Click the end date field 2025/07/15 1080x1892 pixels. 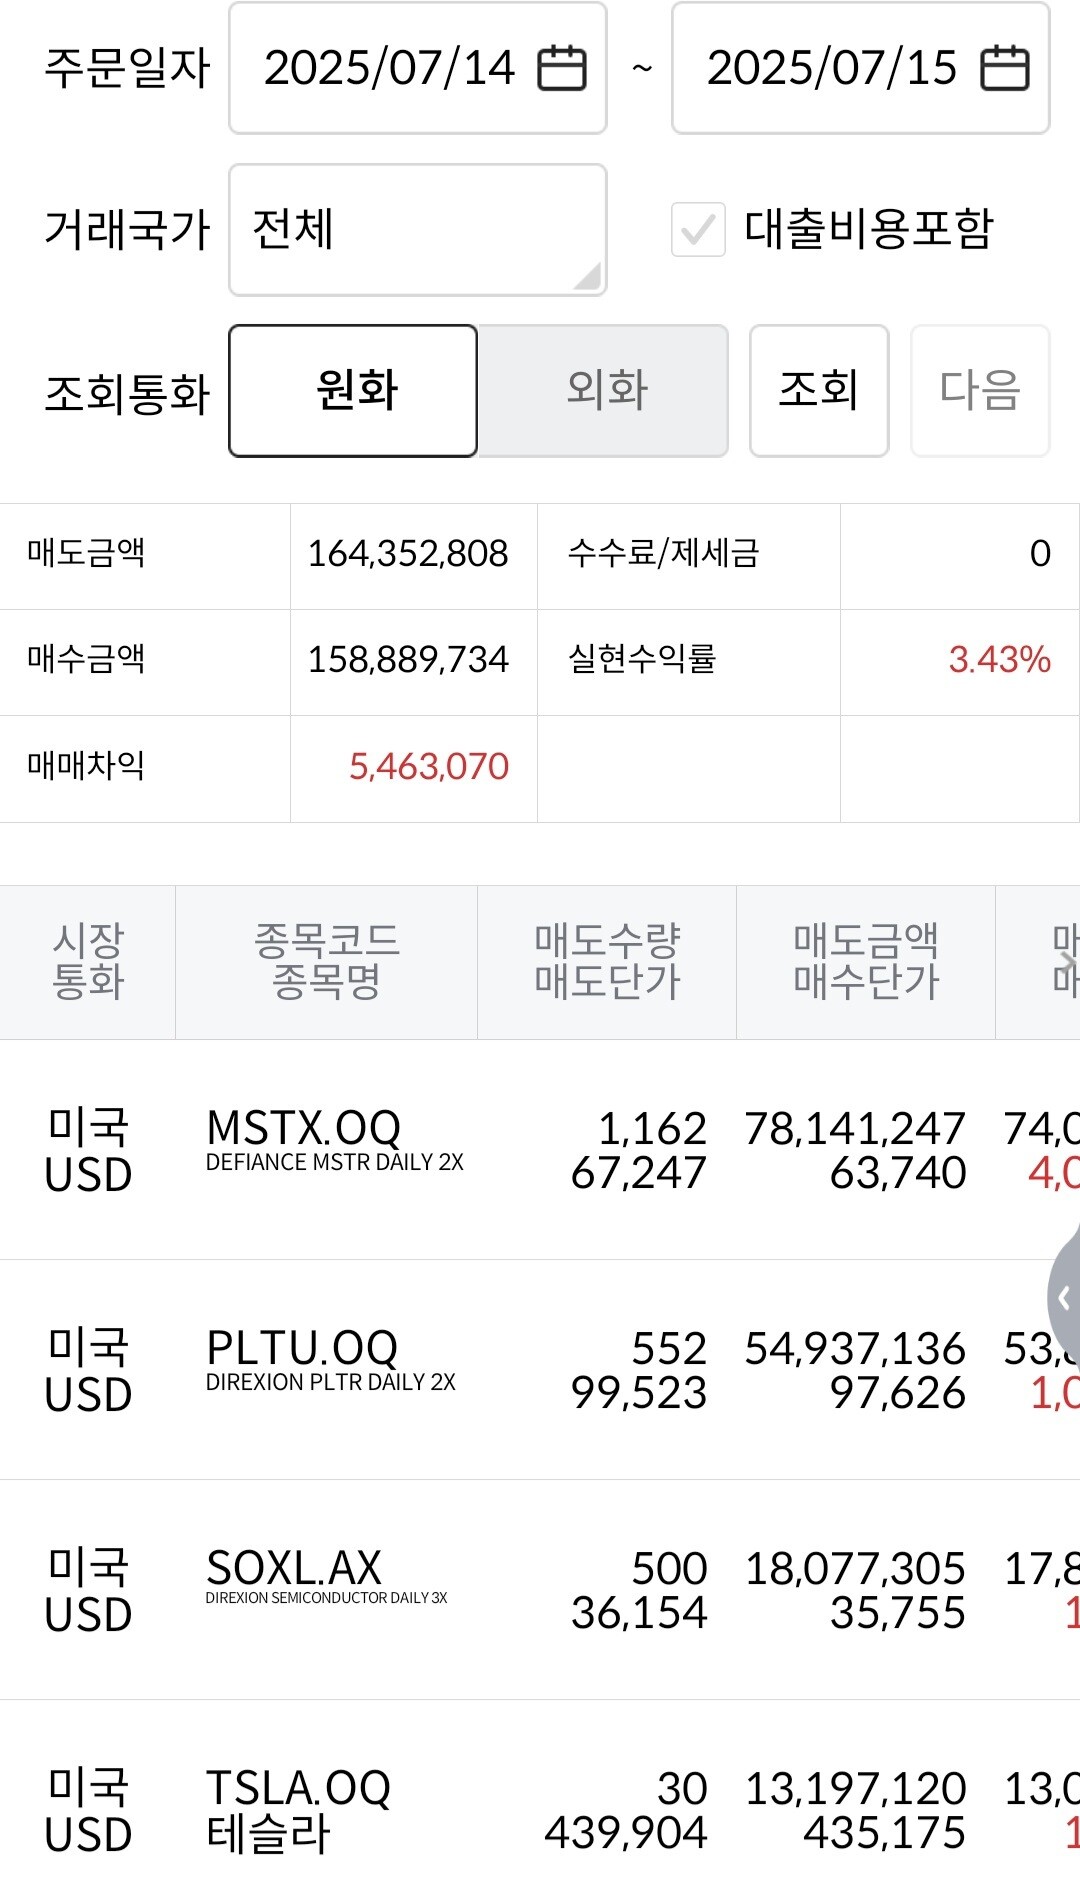pos(832,68)
